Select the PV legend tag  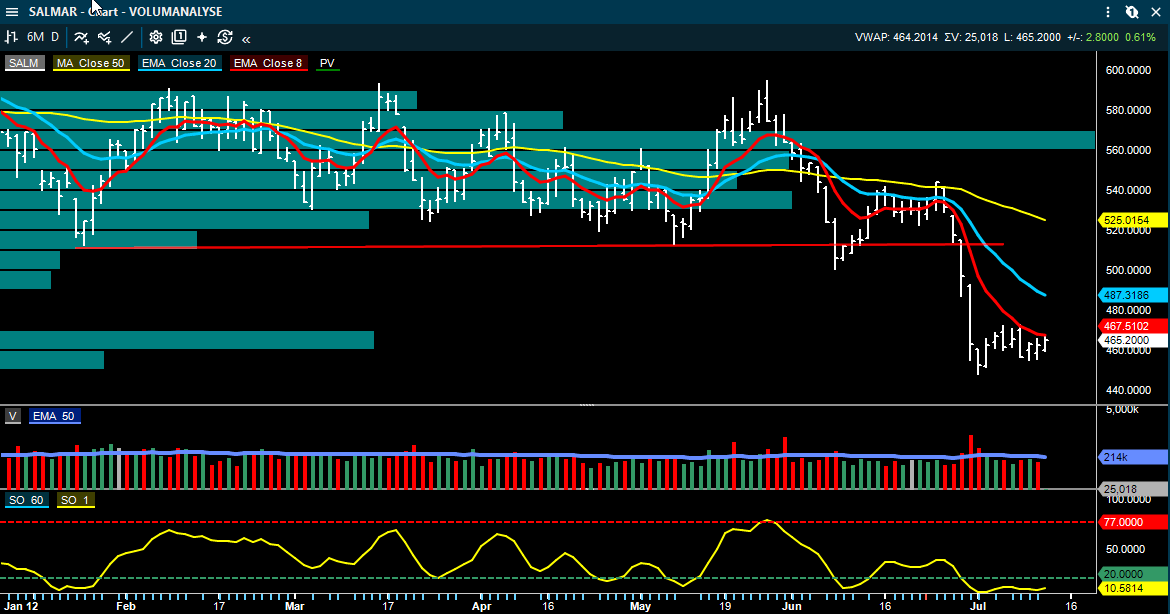pos(328,63)
